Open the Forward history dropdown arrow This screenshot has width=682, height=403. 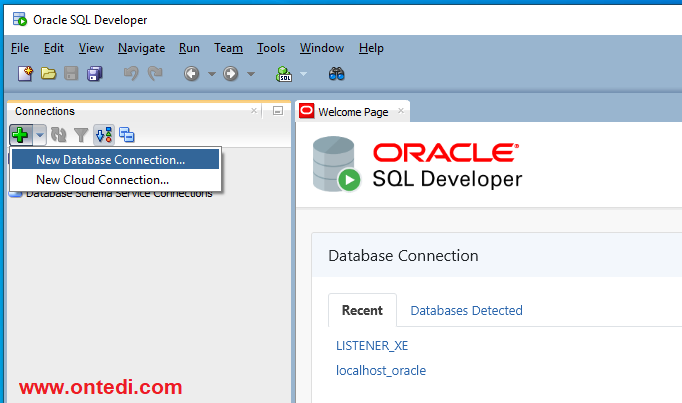[251, 74]
